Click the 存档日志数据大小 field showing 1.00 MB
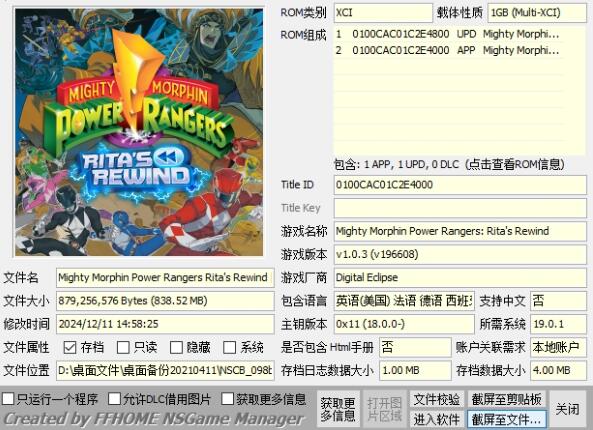This screenshot has width=593, height=430. tap(415, 370)
